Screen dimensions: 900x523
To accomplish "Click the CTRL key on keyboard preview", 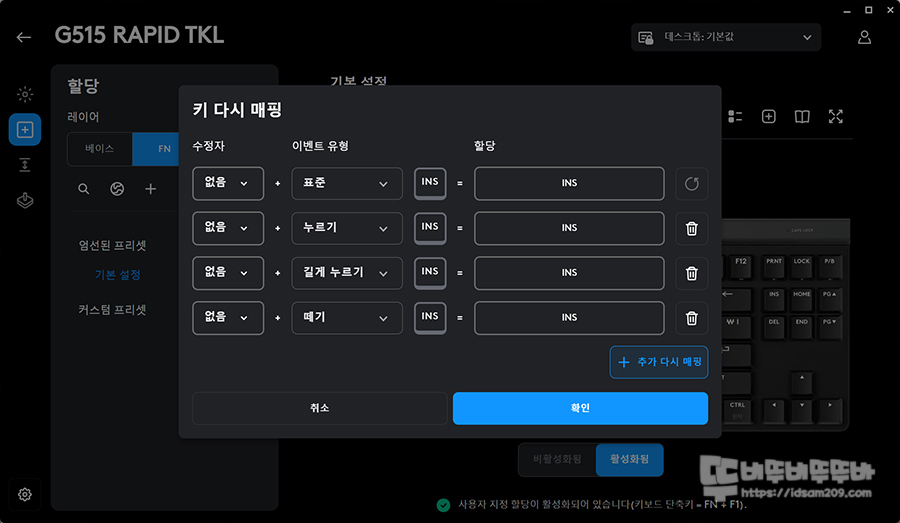I will [737, 411].
